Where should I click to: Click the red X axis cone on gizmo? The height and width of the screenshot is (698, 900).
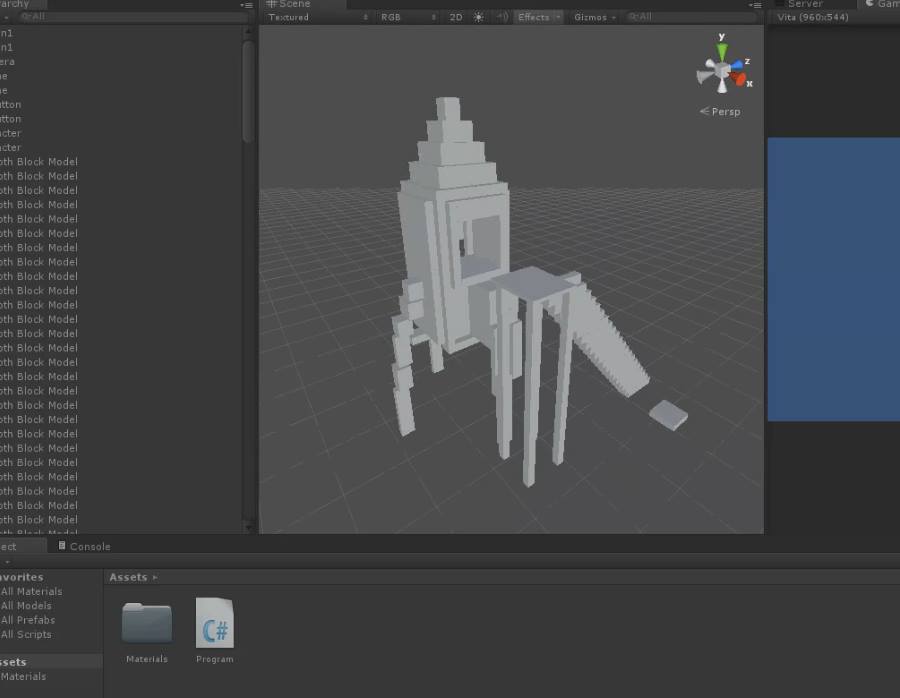(x=738, y=79)
